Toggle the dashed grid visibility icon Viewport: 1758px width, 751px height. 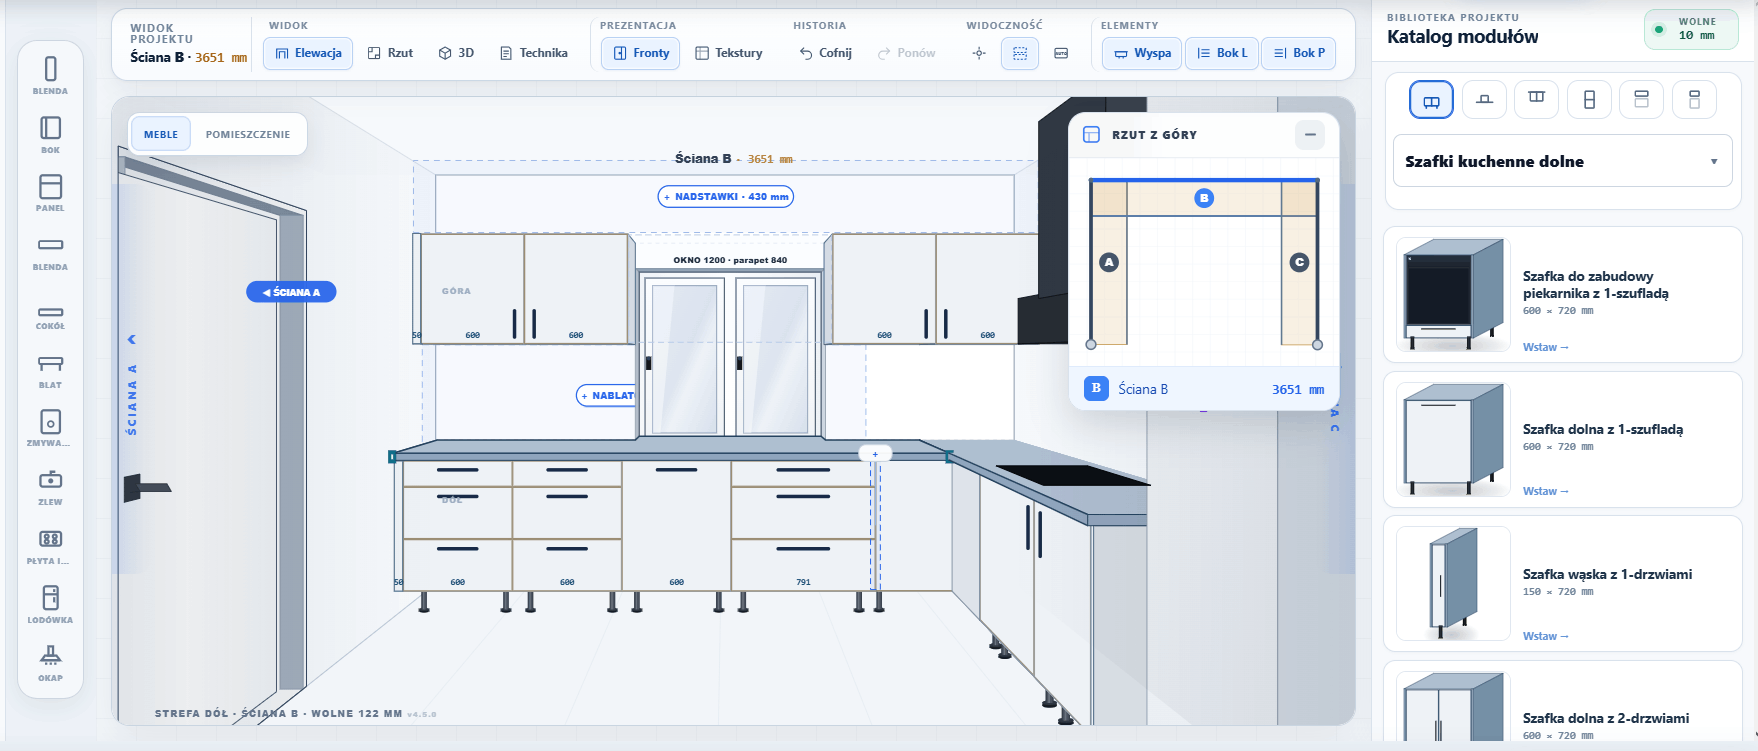(1020, 53)
